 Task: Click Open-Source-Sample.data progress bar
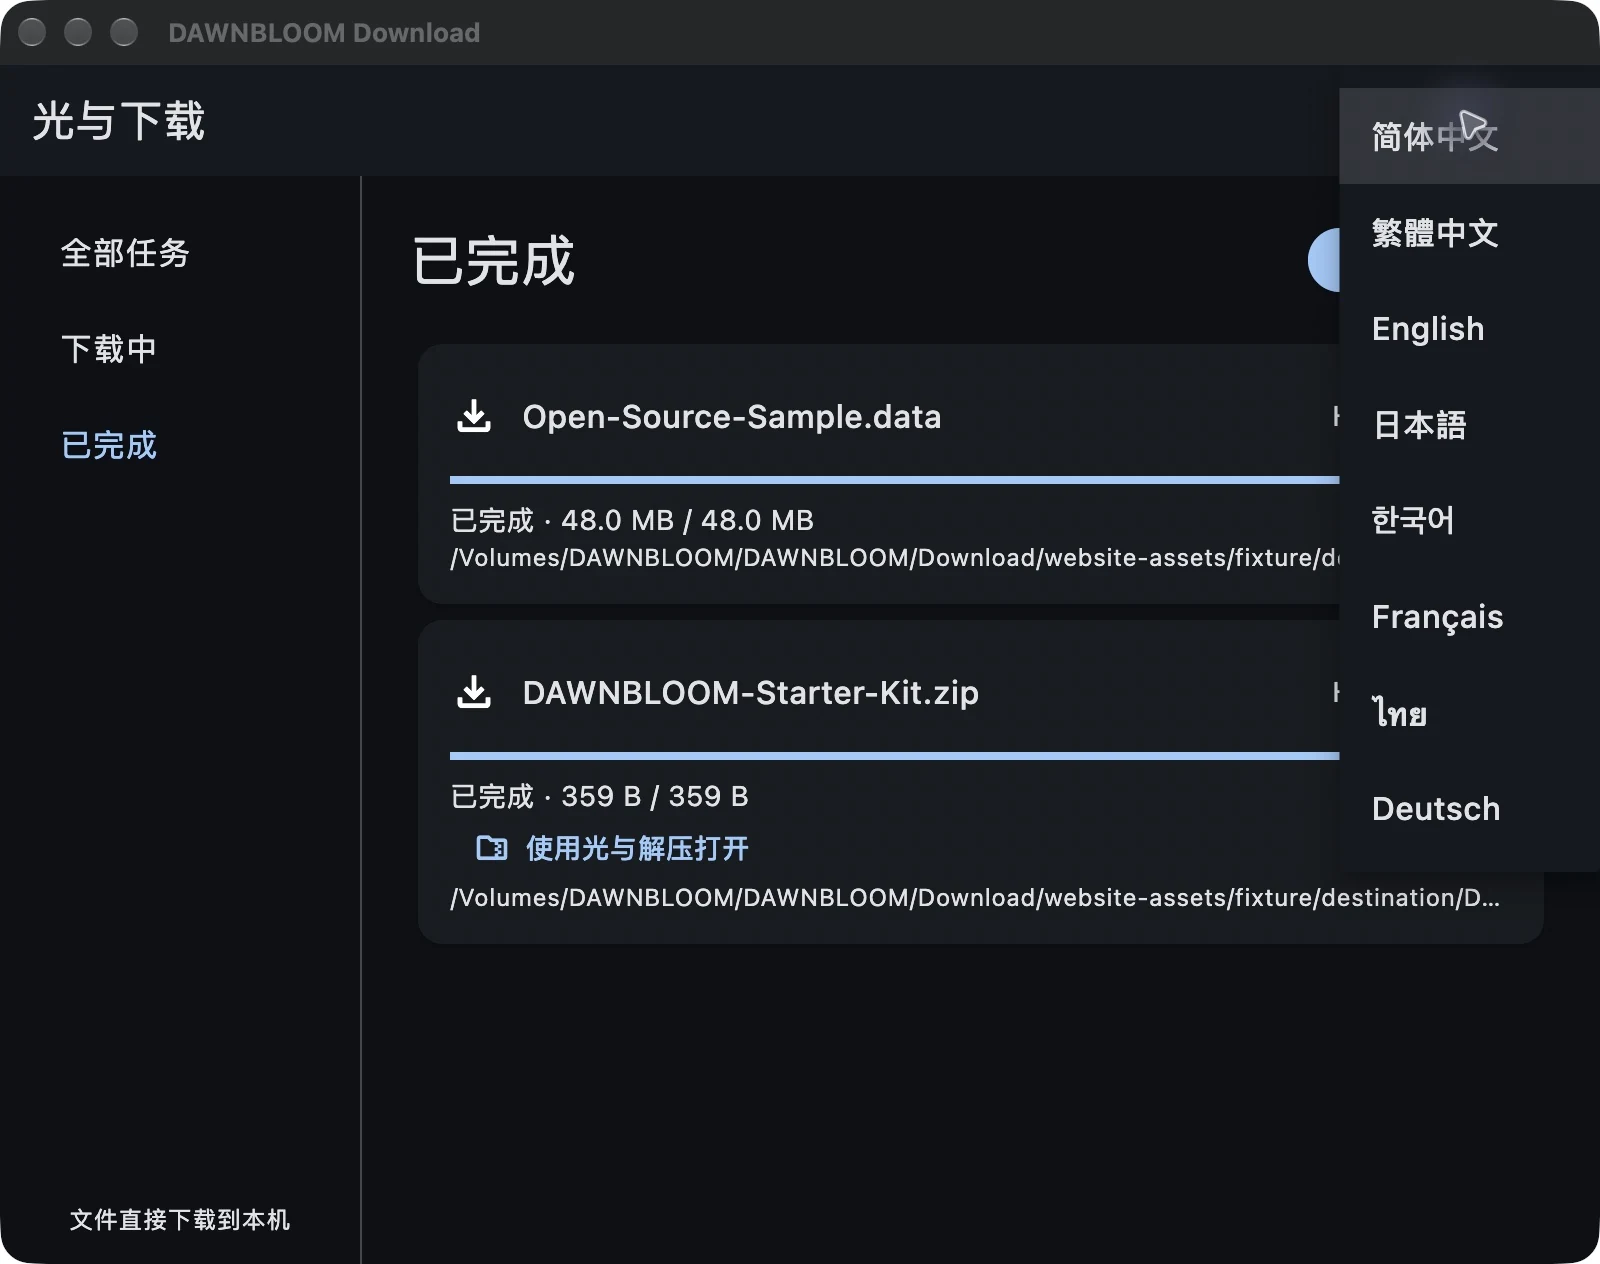(894, 480)
